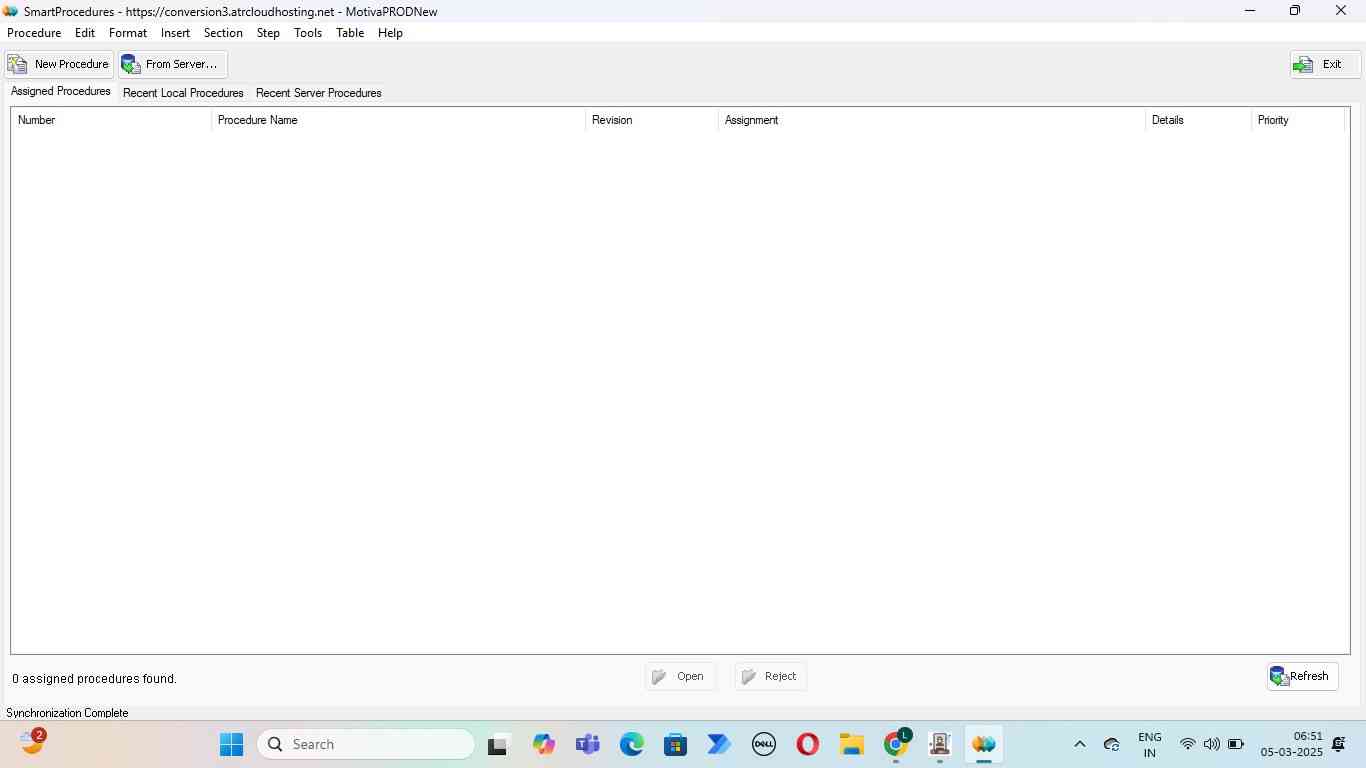Open the Table menu
The image size is (1366, 768).
(x=350, y=33)
